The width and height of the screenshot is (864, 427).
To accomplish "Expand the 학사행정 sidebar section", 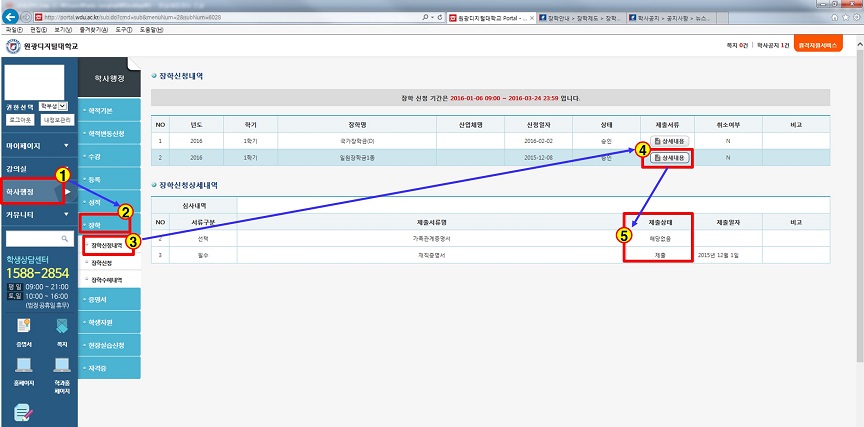I will [x=36, y=191].
